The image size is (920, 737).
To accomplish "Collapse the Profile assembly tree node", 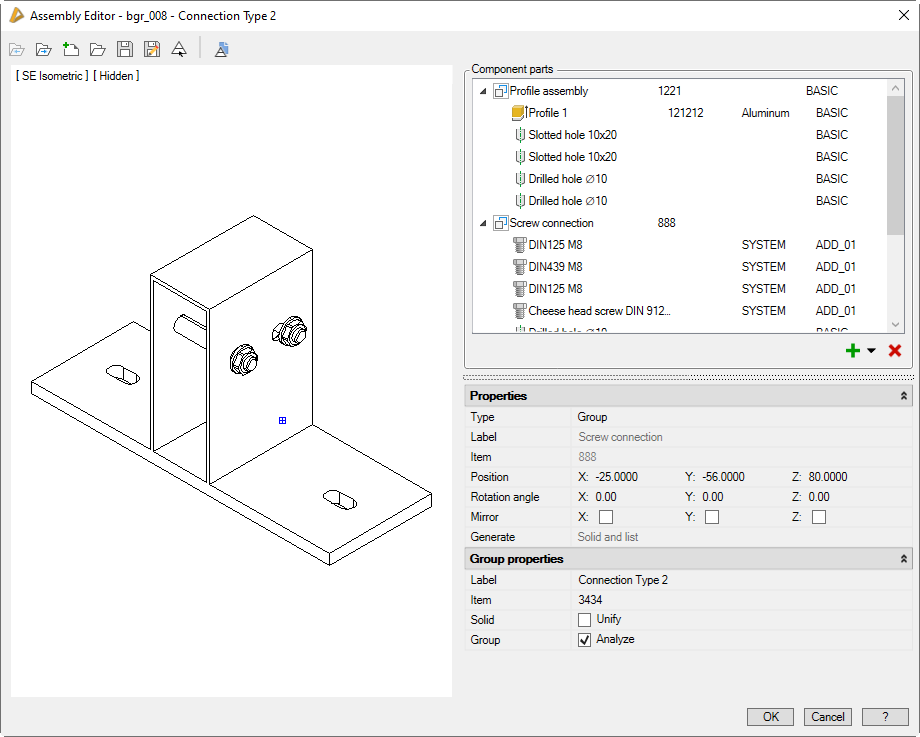I will (484, 91).
